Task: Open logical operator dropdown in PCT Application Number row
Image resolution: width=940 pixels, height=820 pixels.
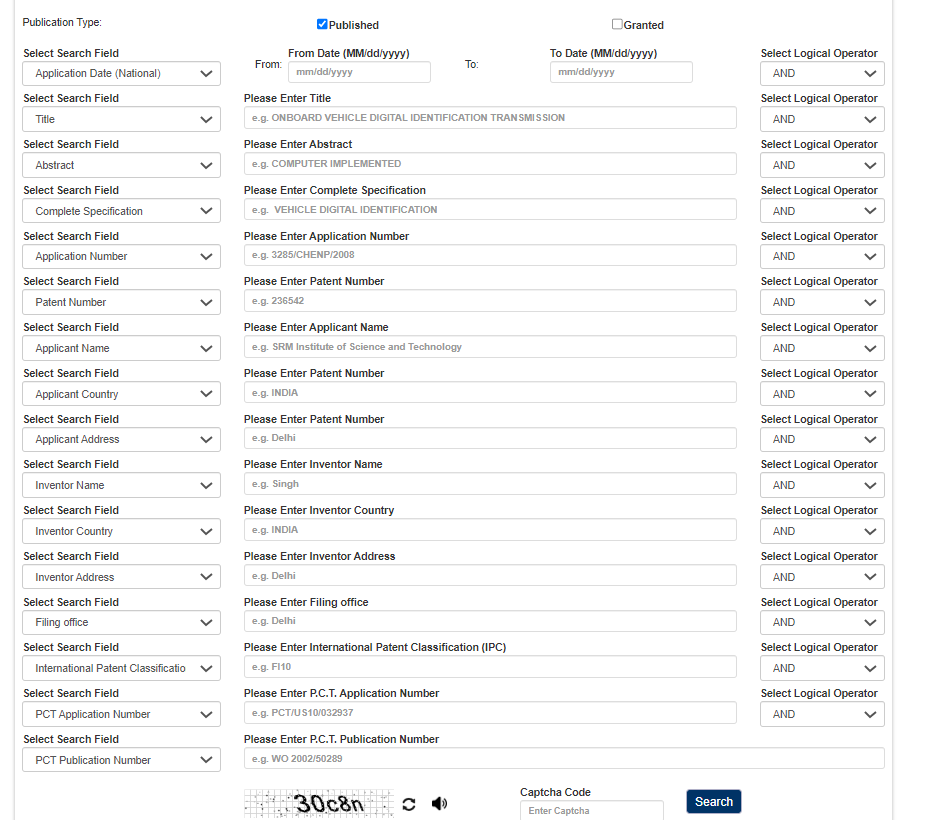Action: click(x=822, y=714)
